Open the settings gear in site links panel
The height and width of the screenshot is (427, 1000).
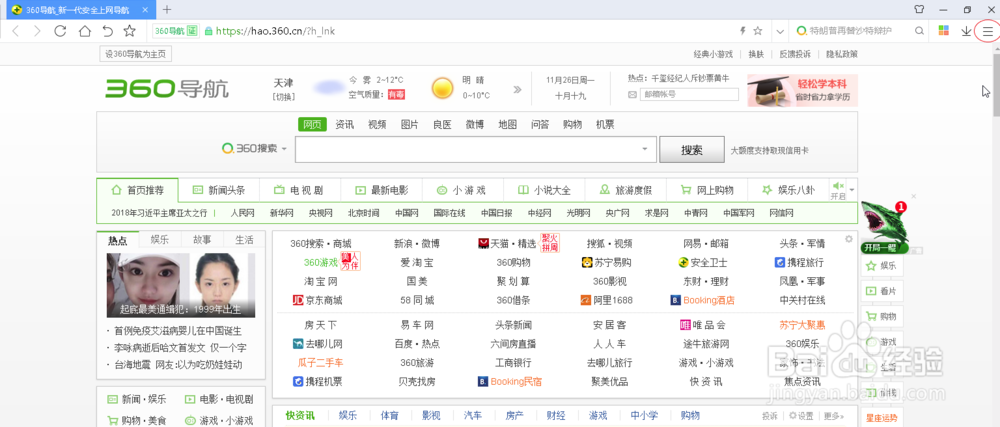tap(848, 239)
